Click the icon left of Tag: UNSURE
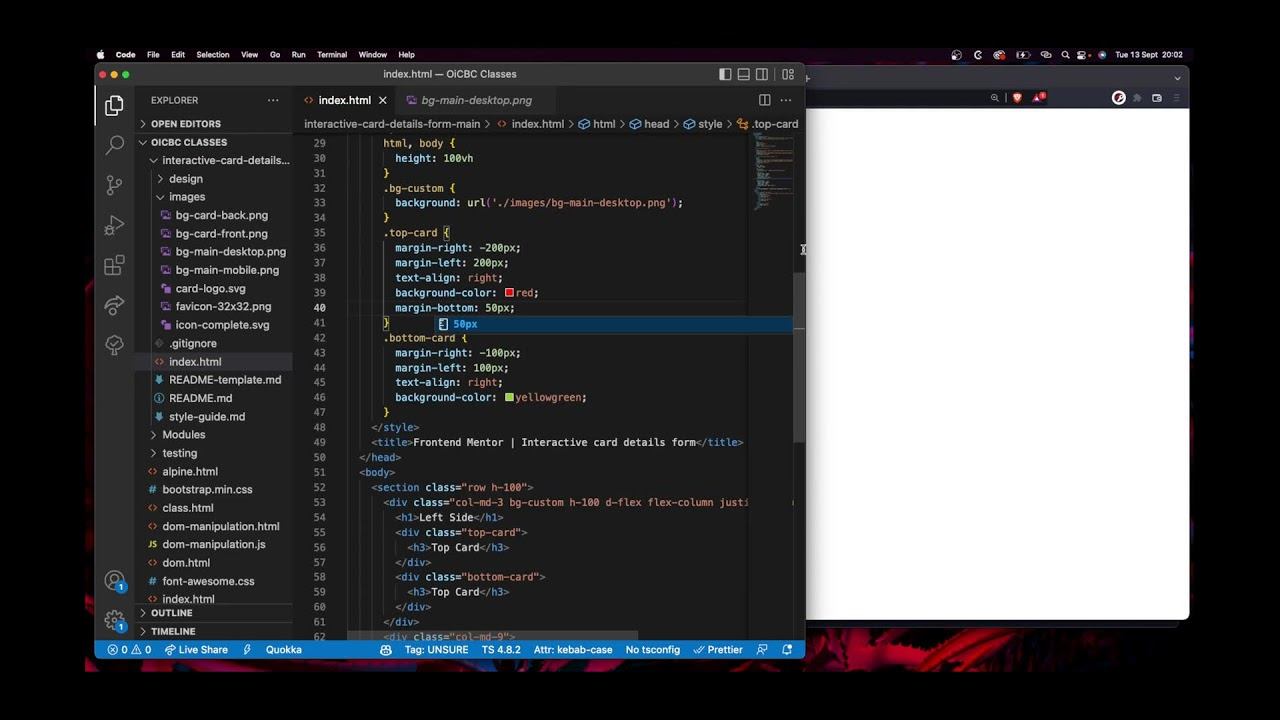1280x720 pixels. (x=386, y=650)
